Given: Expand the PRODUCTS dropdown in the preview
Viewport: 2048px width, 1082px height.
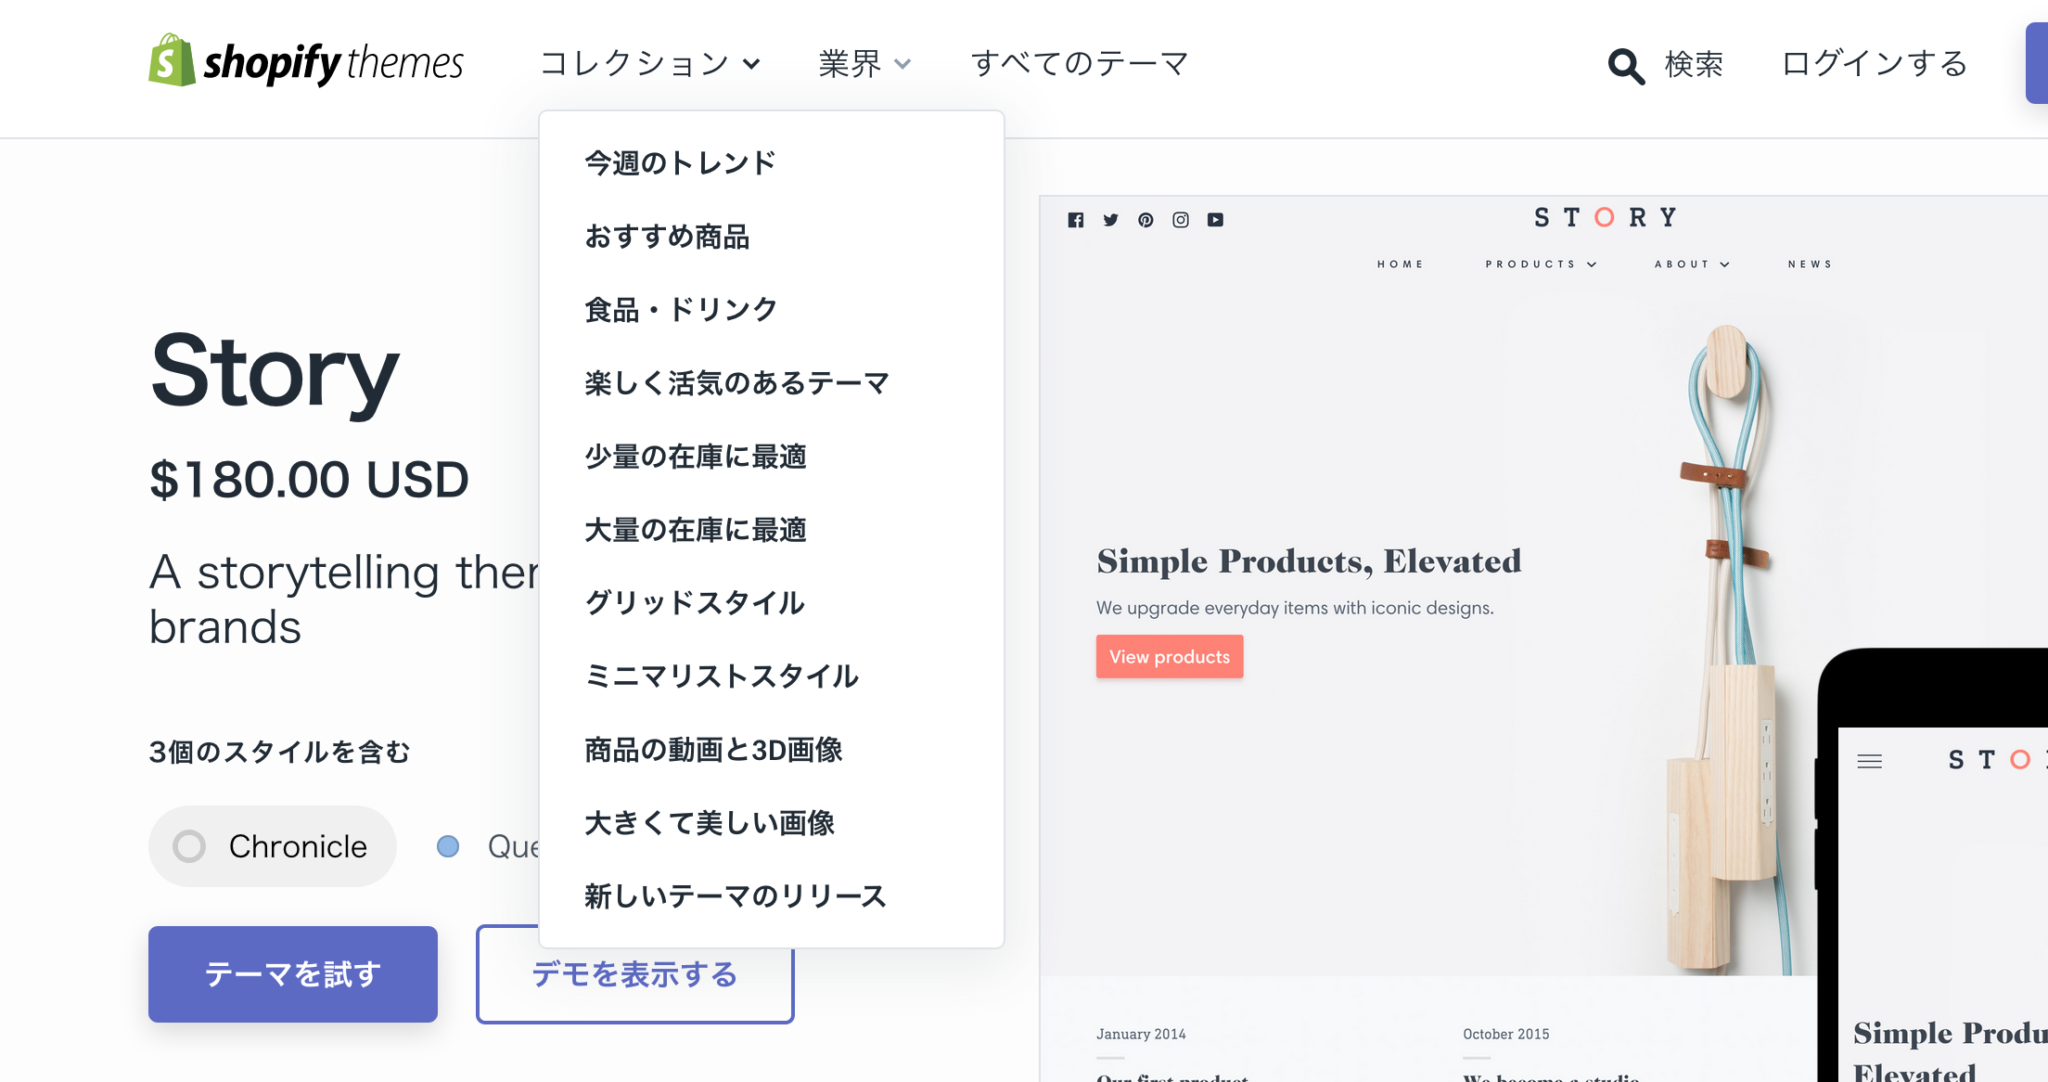Looking at the screenshot, I should pos(1540,264).
